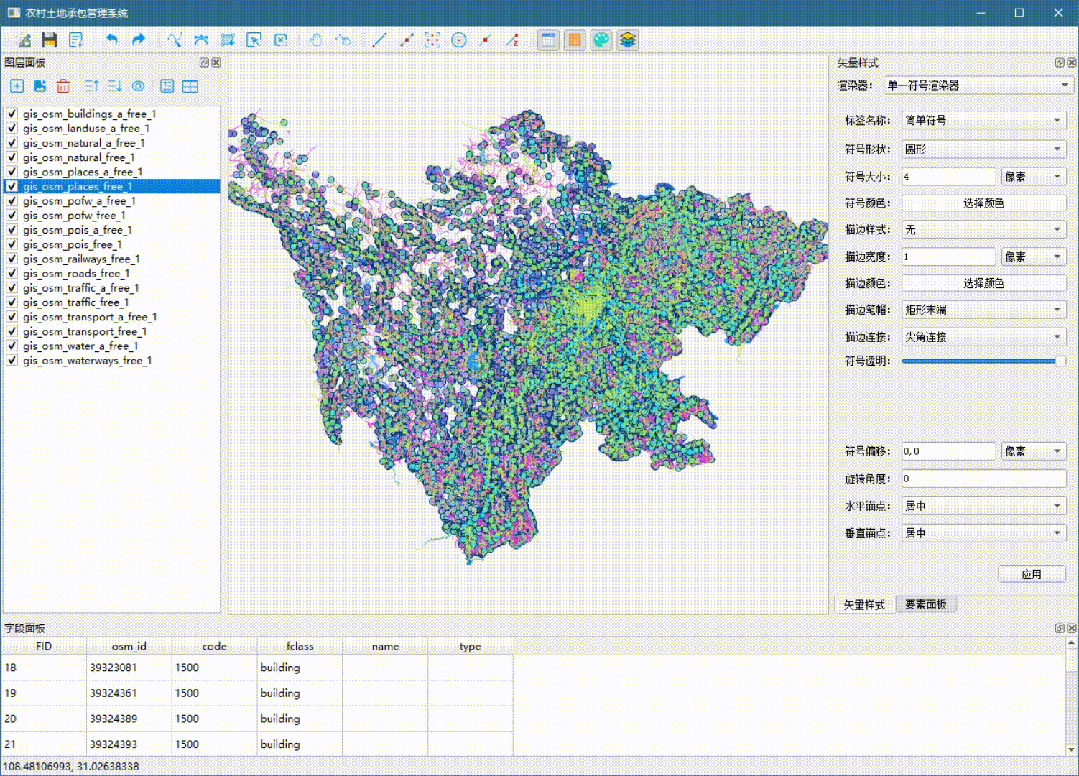1079x776 pixels.
Task: Click the layers stack icon on the toolbar
Action: coord(627,39)
